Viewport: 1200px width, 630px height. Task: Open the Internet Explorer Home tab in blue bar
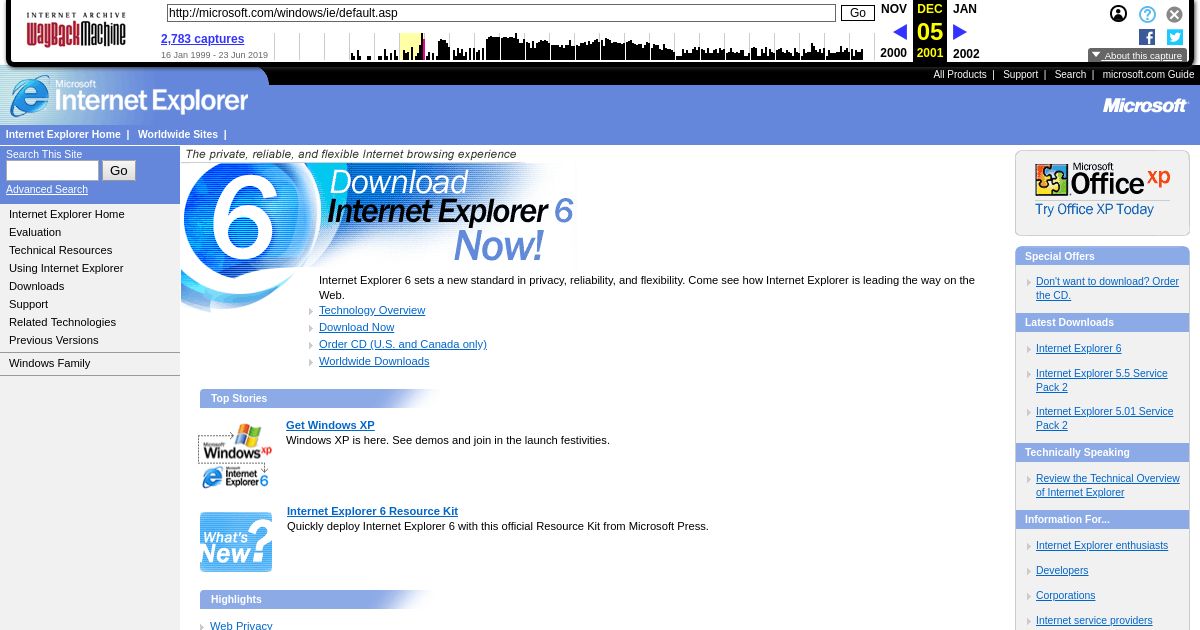pyautogui.click(x=63, y=134)
